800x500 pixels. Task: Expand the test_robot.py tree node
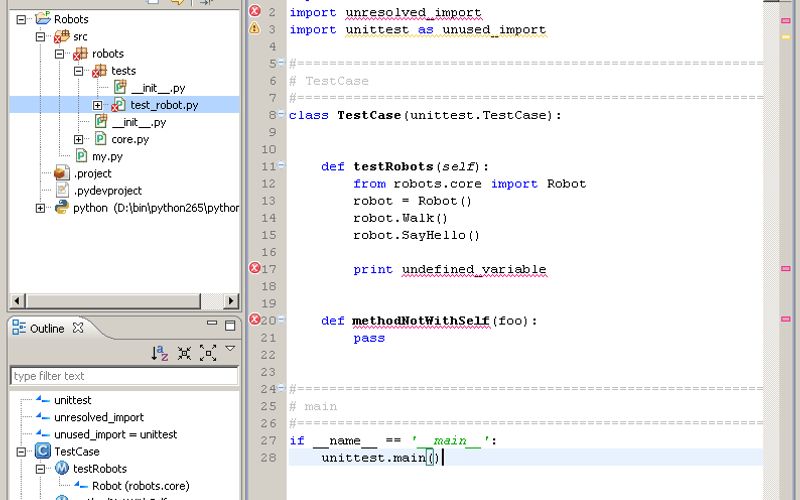pyautogui.click(x=98, y=105)
